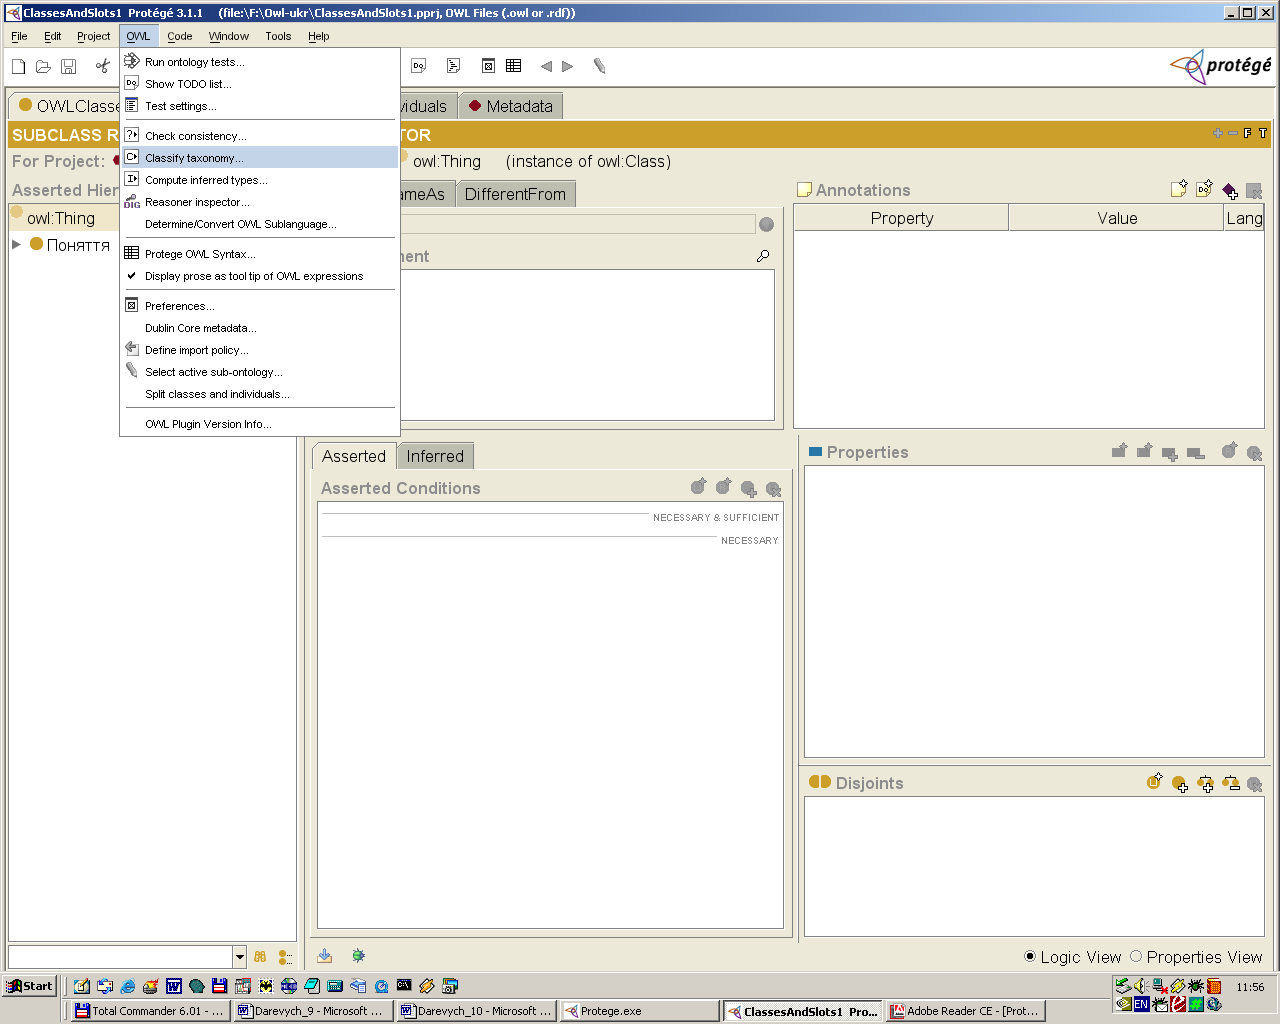Switch to the DifferentFrom tab
The image size is (1280, 1024).
[515, 194]
